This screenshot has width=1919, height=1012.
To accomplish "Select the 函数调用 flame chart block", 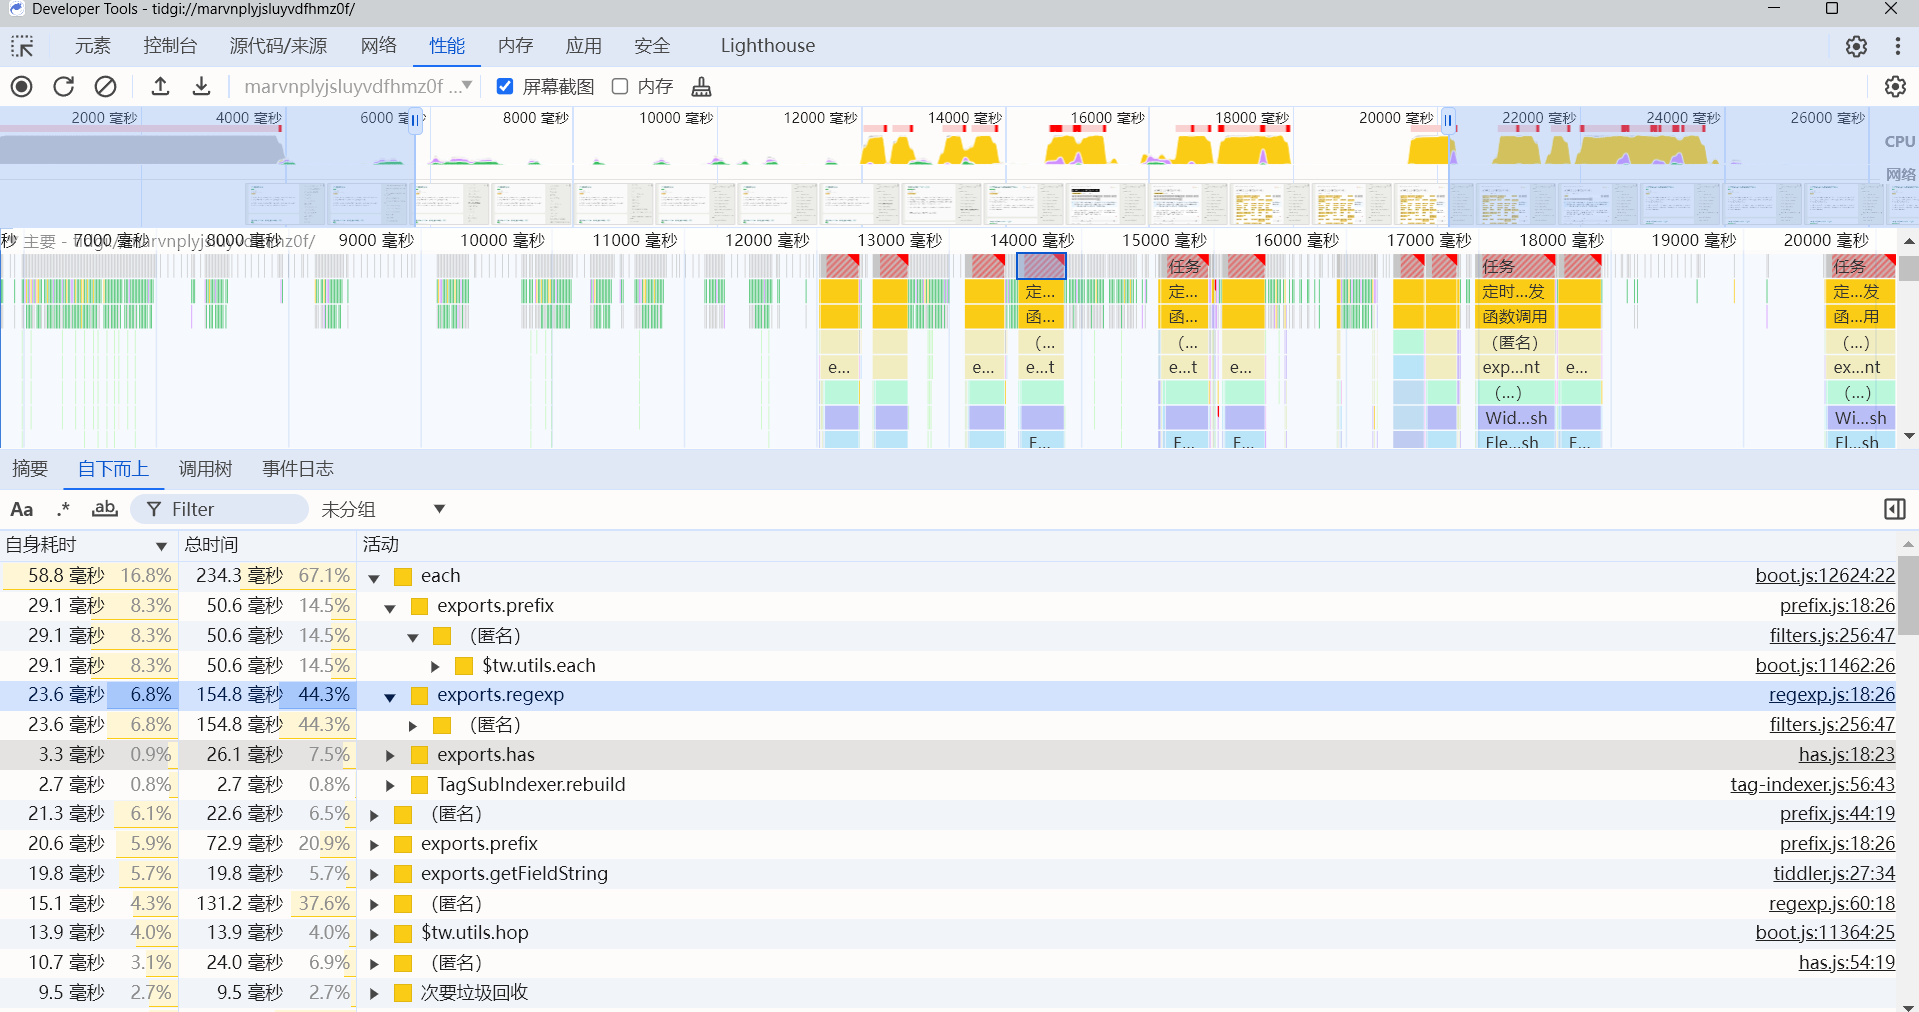I will coord(1516,317).
